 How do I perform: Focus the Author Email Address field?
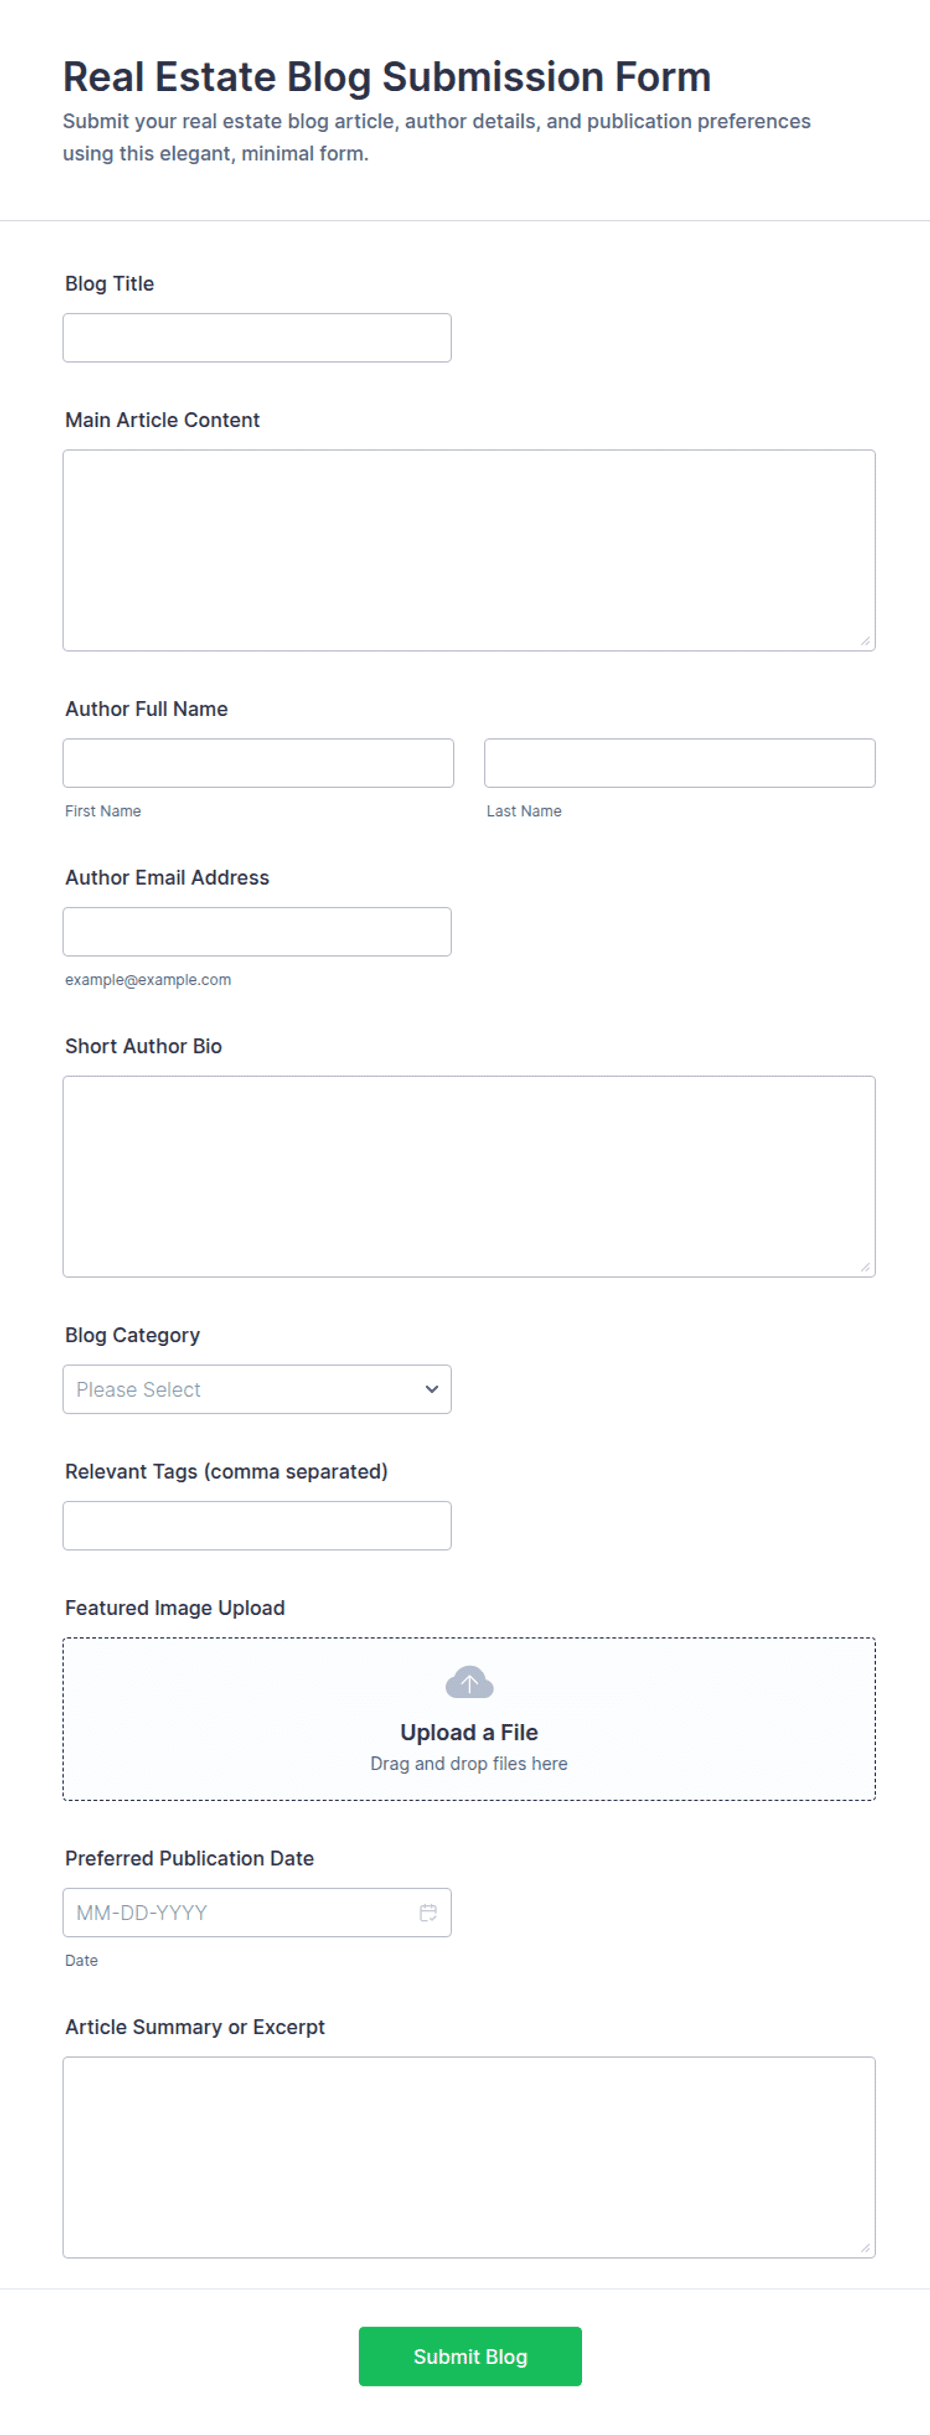(x=257, y=932)
